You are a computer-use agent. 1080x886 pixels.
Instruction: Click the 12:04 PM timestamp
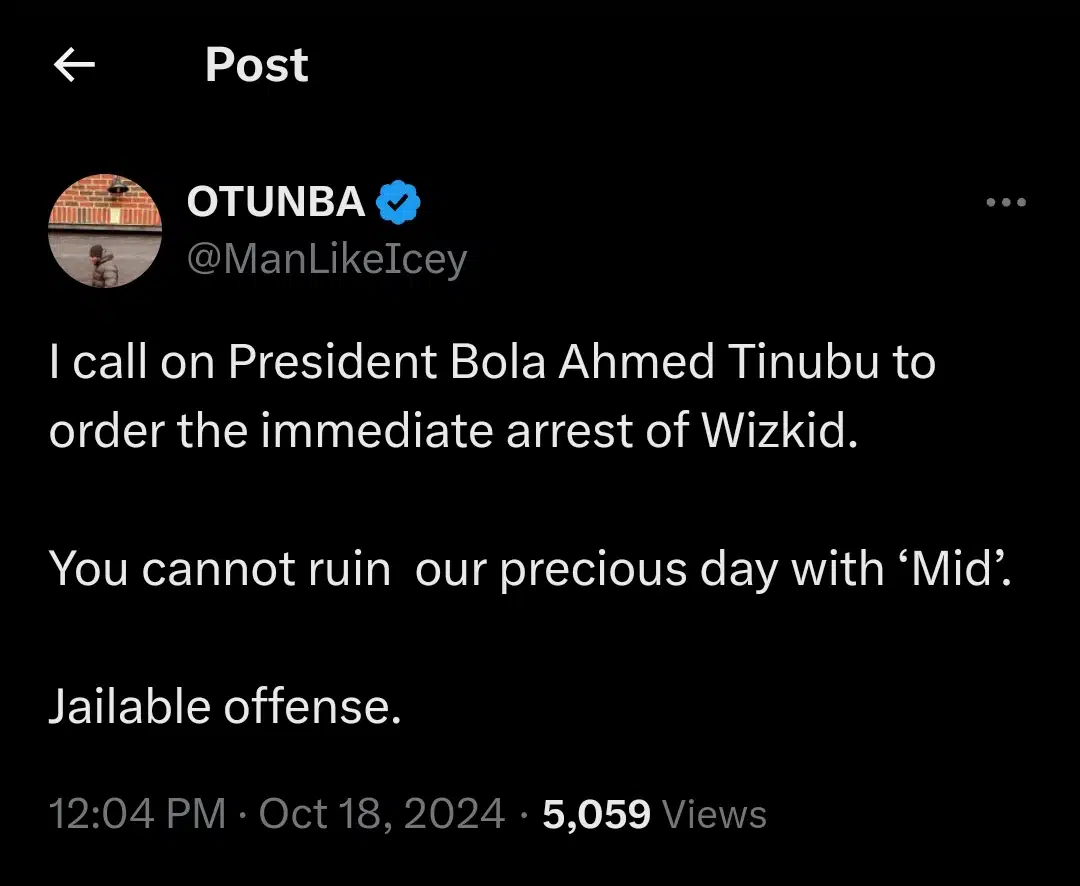[x=138, y=814]
